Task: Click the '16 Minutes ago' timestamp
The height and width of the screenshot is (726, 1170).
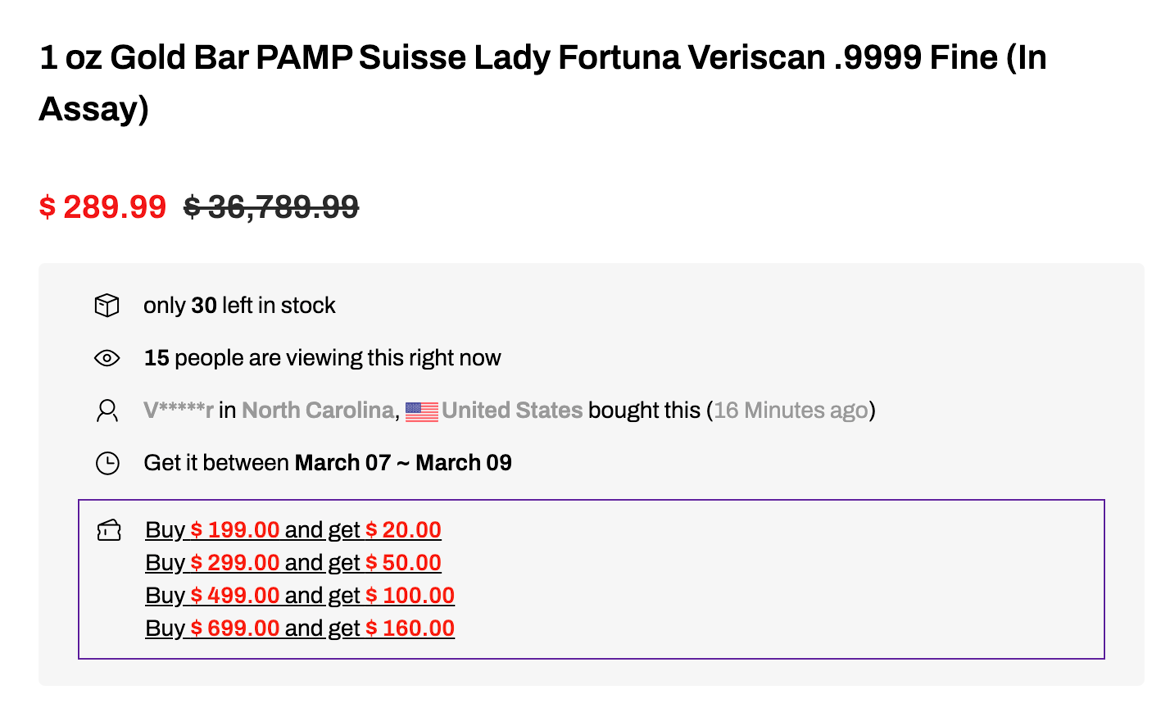Action: pos(790,410)
